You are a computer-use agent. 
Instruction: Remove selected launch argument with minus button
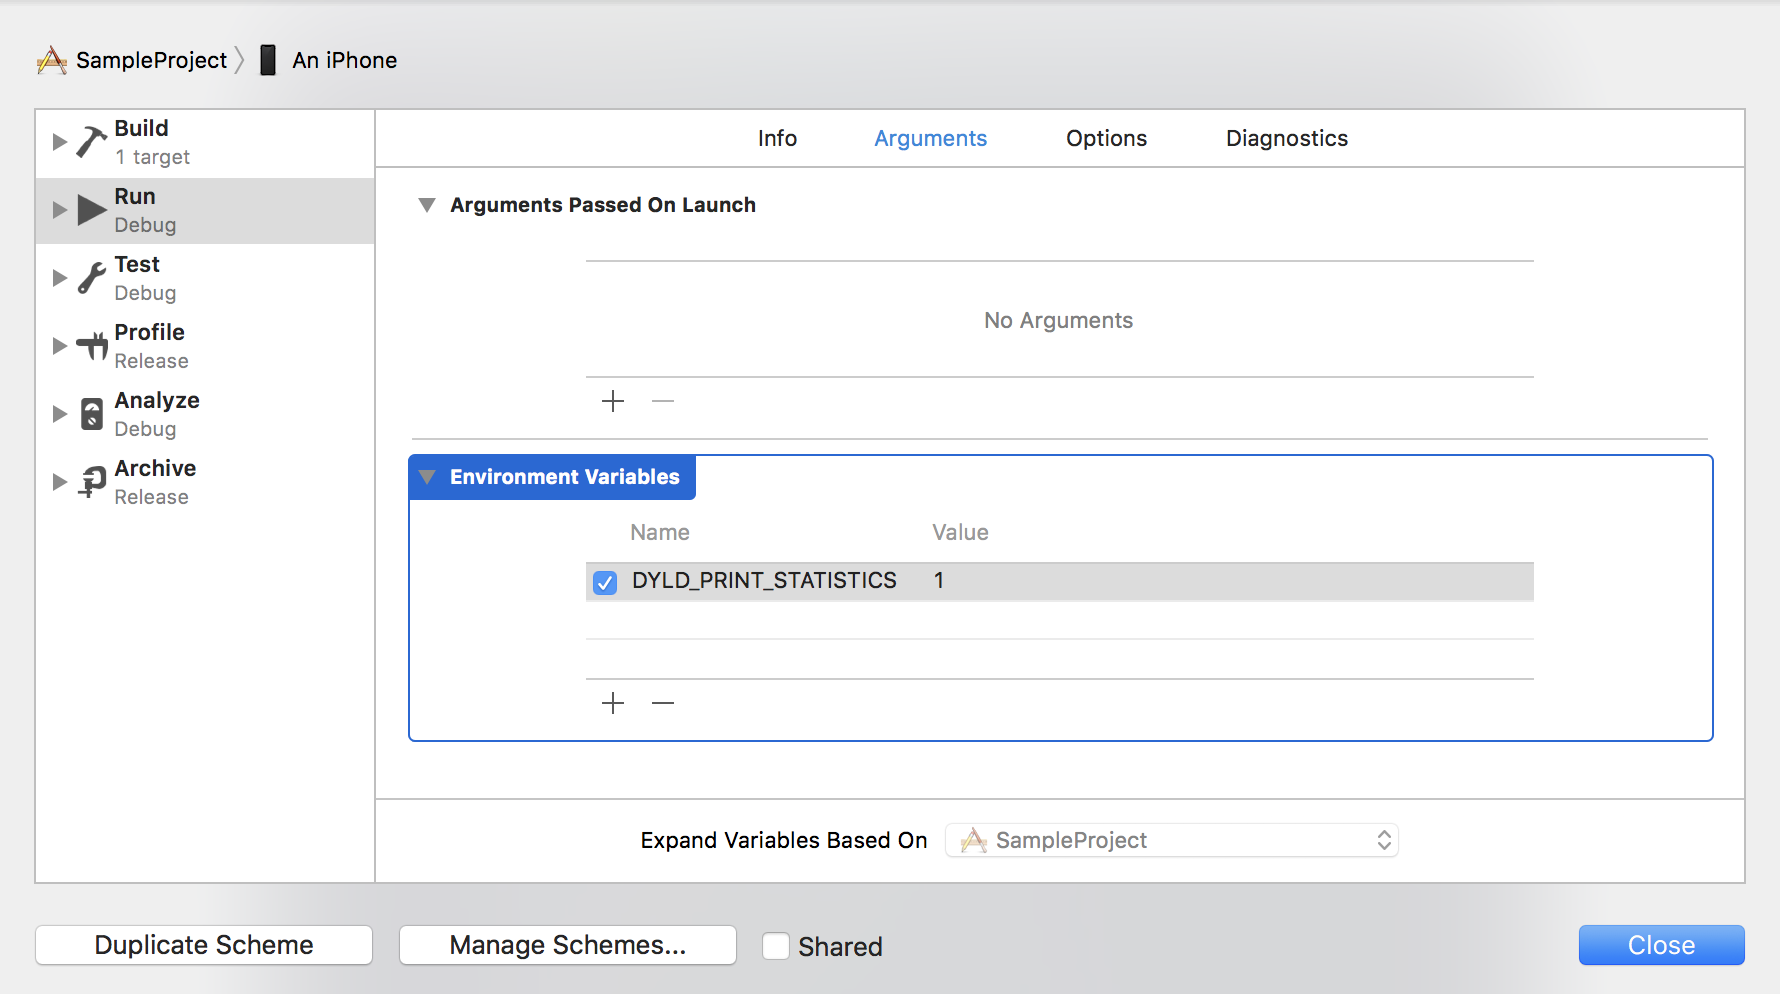662,401
